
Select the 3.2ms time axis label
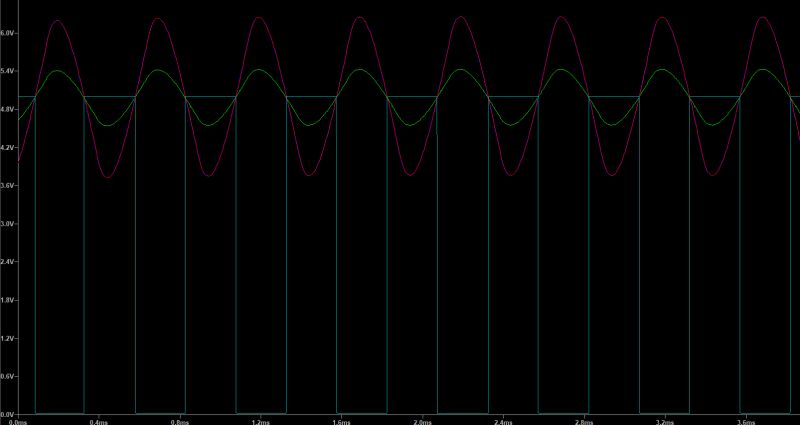[x=665, y=422]
